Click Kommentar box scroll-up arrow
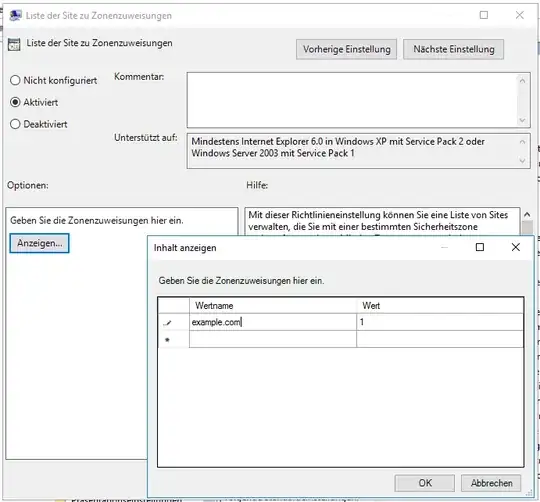540x502 pixels. point(522,81)
